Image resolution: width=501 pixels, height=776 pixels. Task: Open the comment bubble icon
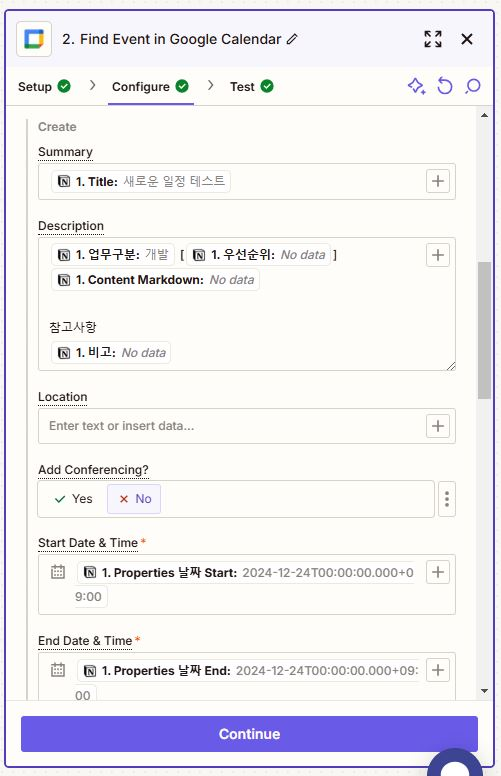click(473, 86)
